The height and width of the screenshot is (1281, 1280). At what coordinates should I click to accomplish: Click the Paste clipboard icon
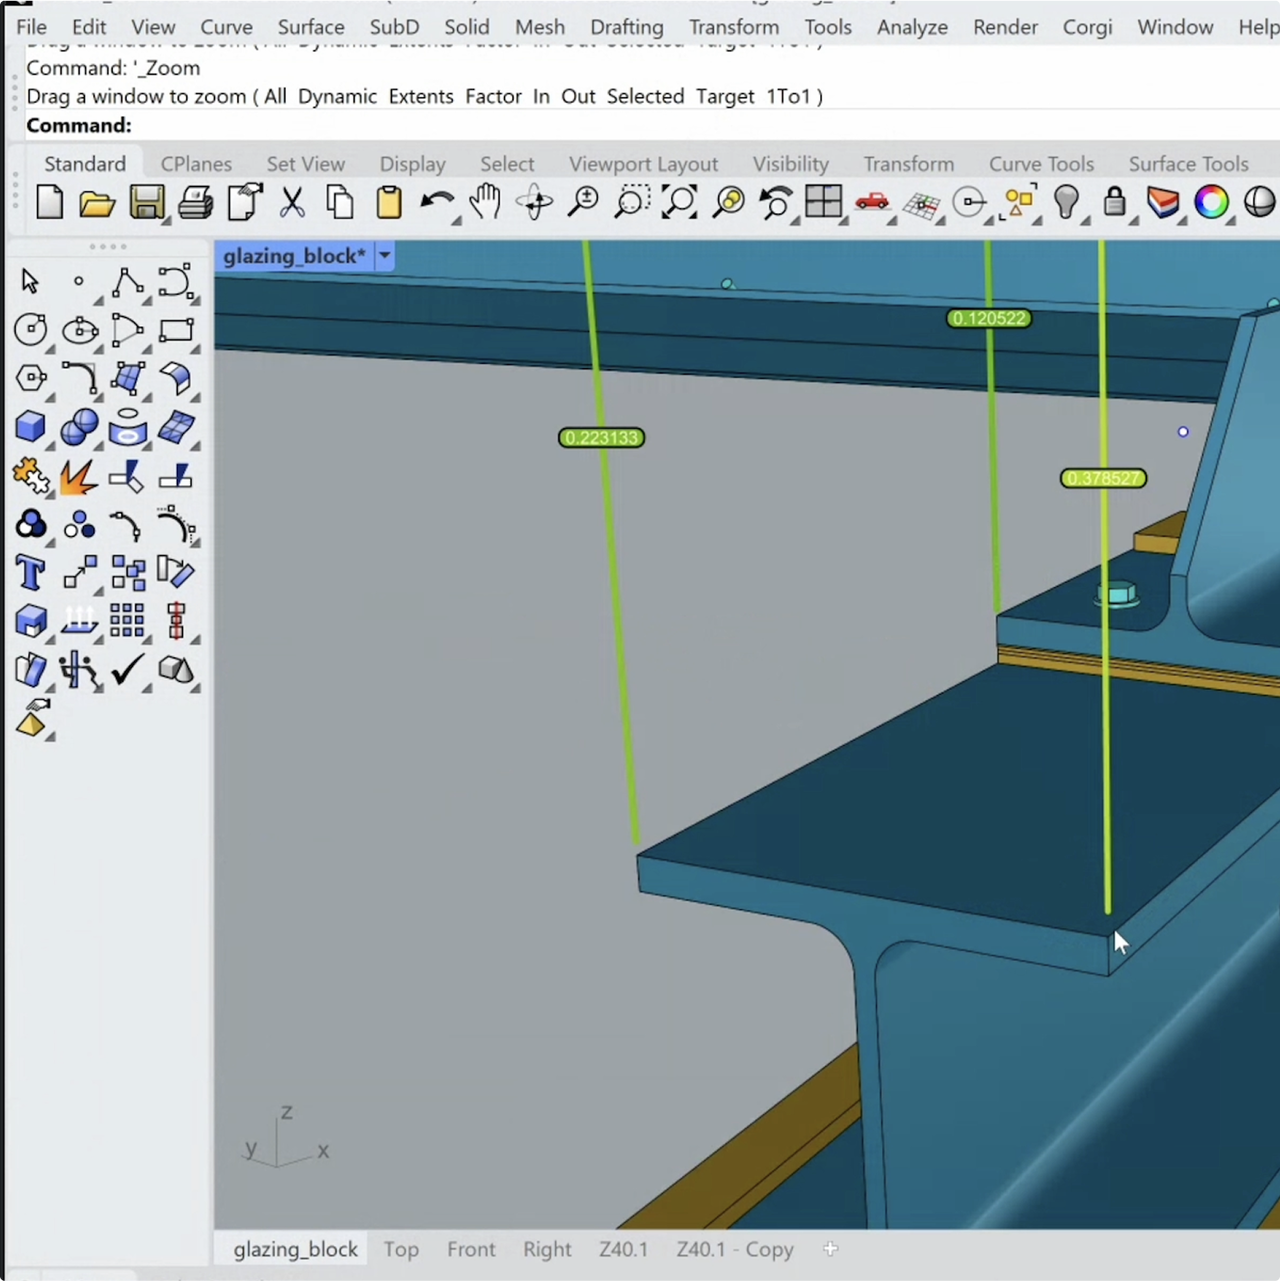pyautogui.click(x=388, y=203)
